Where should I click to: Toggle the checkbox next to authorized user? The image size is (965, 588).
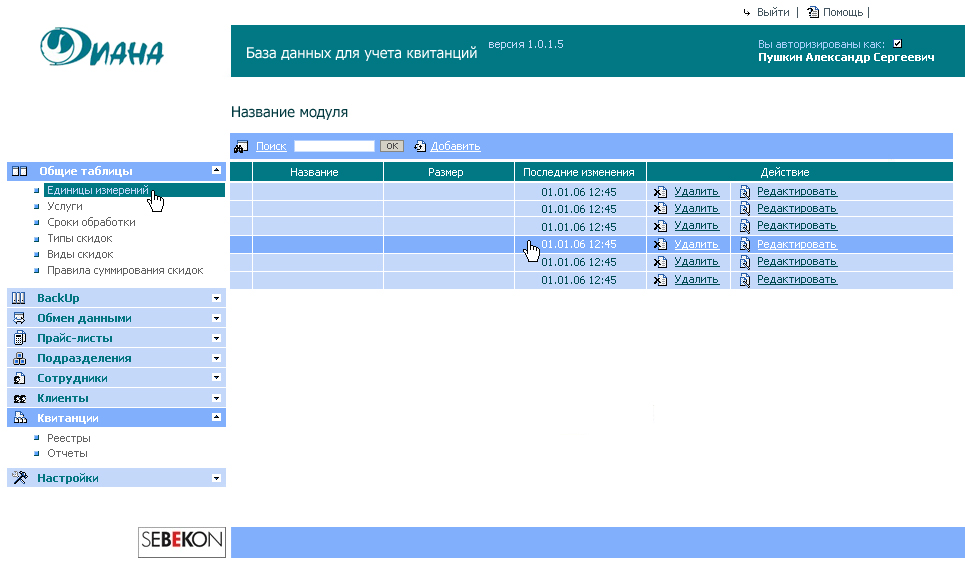click(x=897, y=44)
